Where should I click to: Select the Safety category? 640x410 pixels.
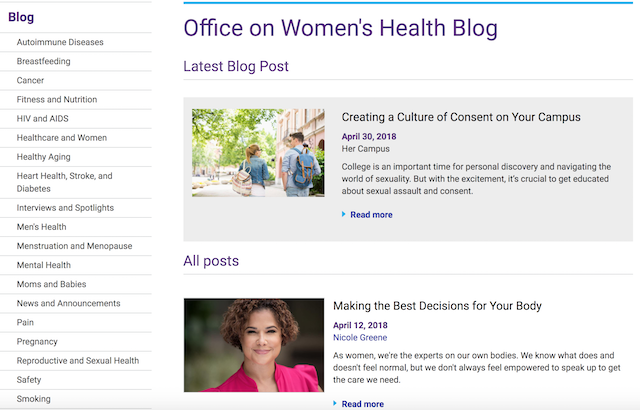click(x=29, y=380)
